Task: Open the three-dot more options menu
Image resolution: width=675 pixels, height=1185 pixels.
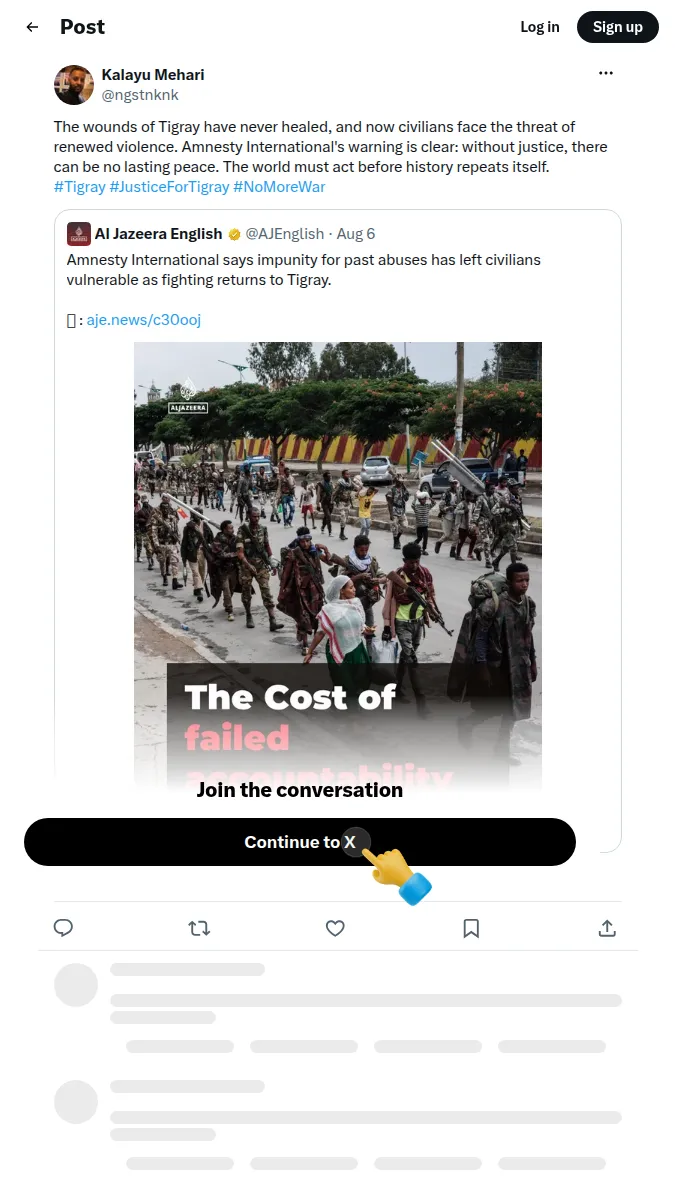Action: click(605, 73)
